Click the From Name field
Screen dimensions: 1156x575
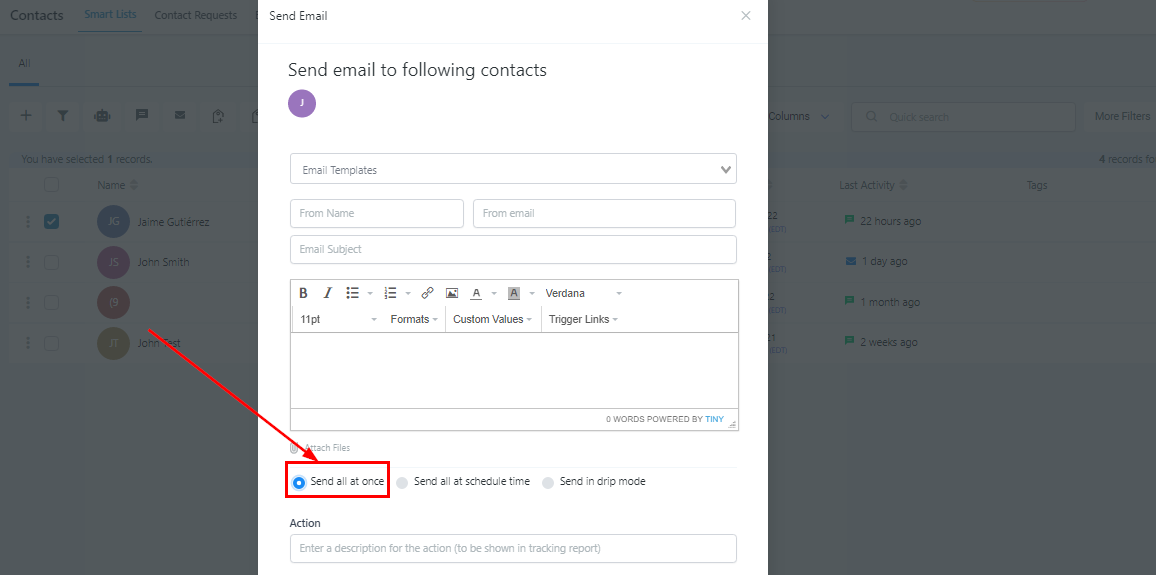377,213
